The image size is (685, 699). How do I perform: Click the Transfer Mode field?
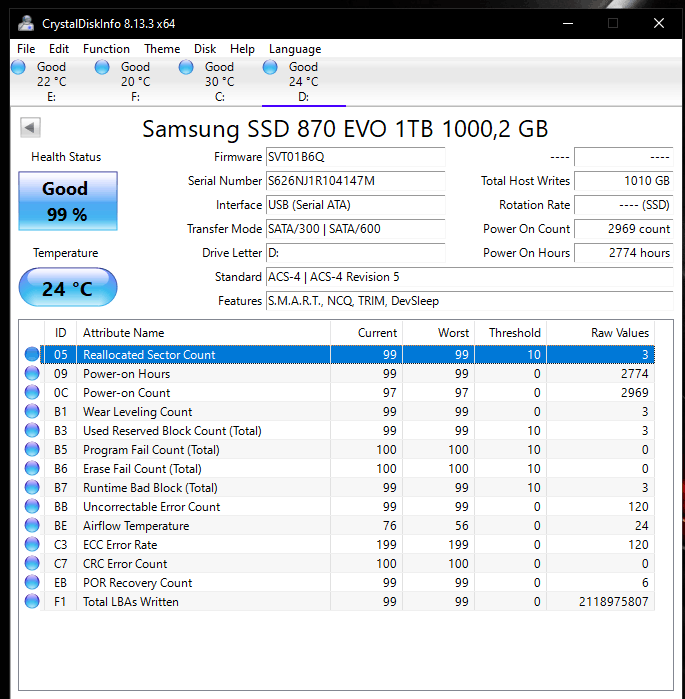tap(355, 229)
